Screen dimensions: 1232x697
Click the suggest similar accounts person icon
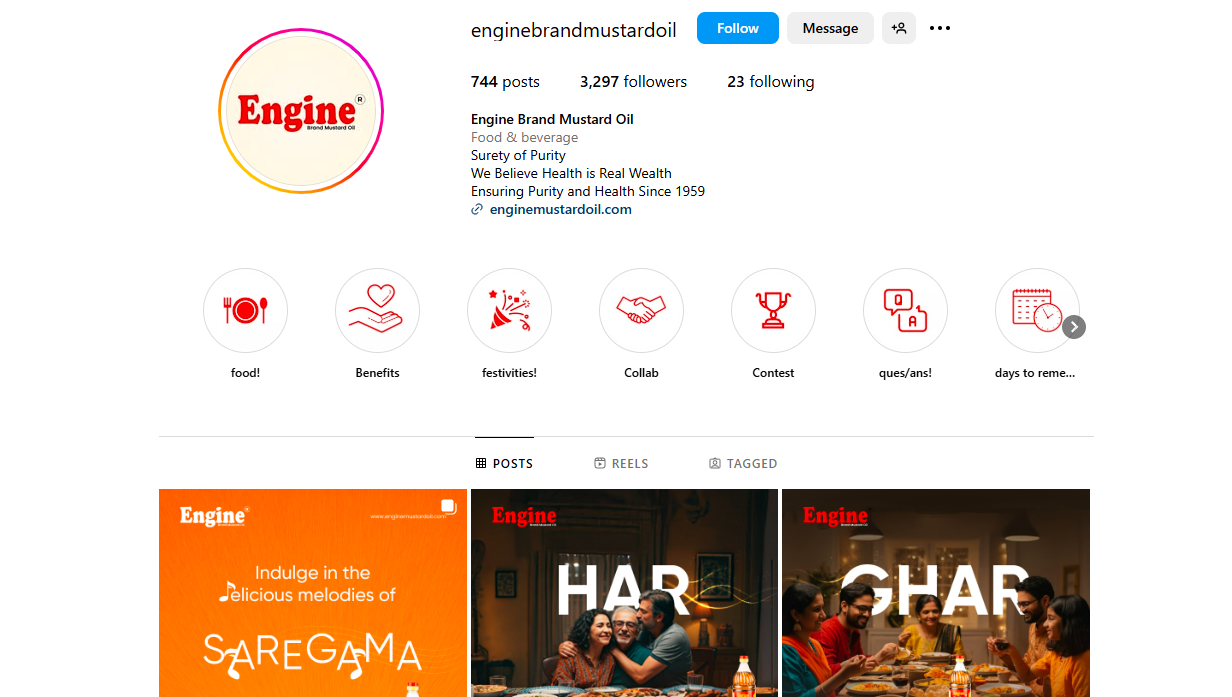pyautogui.click(x=899, y=28)
